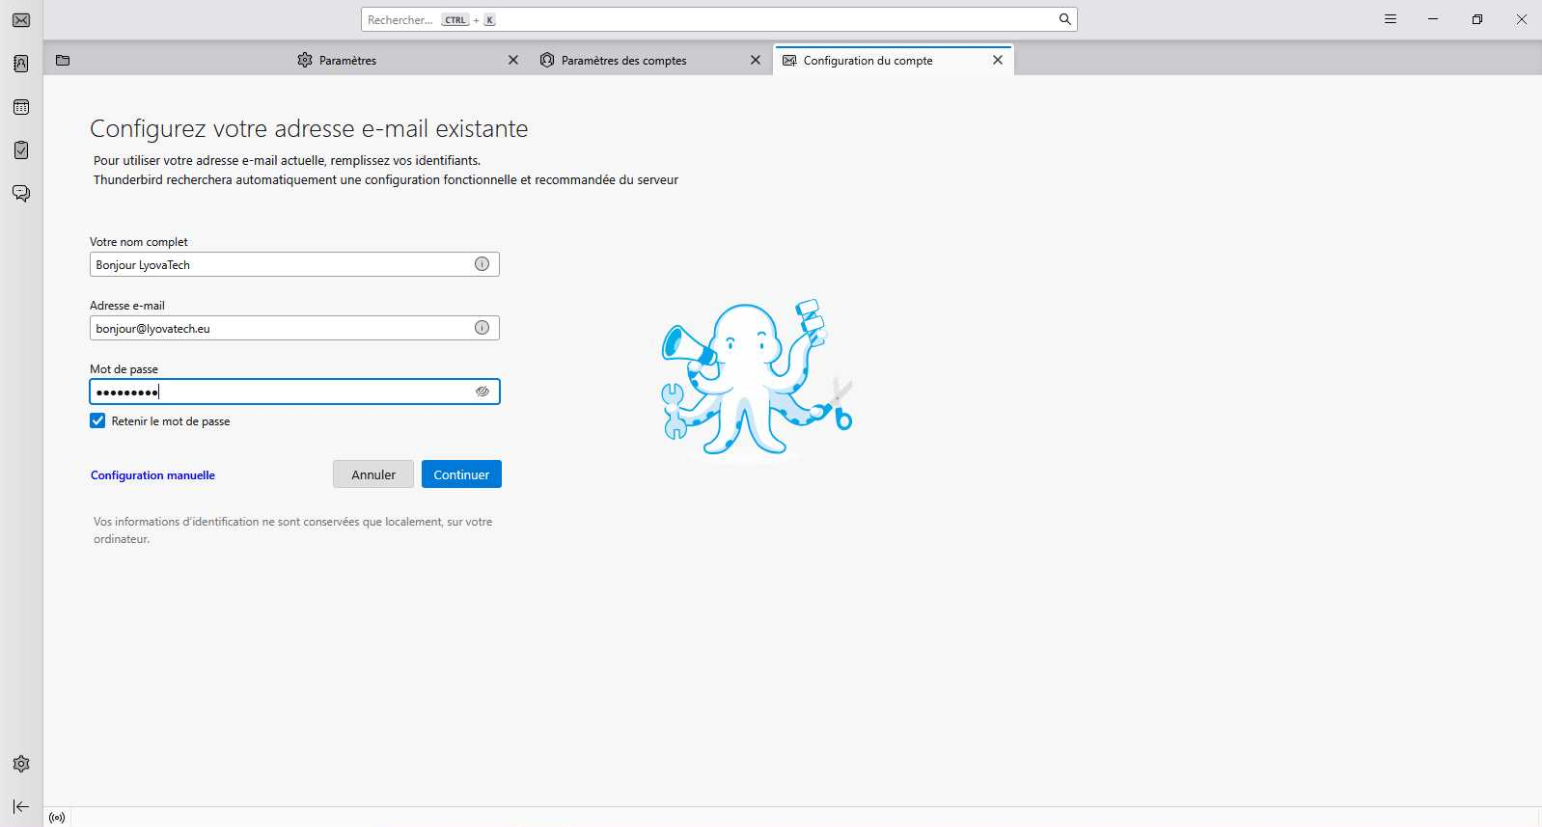Open the Address Book sidebar icon

tap(21, 64)
